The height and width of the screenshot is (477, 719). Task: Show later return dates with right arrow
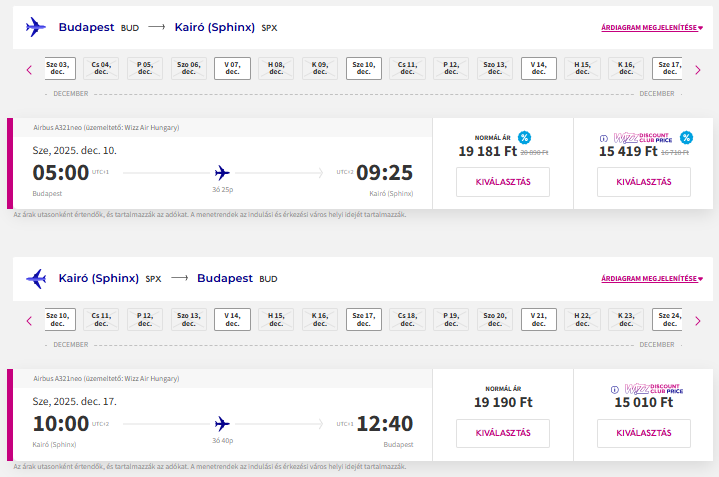point(698,321)
